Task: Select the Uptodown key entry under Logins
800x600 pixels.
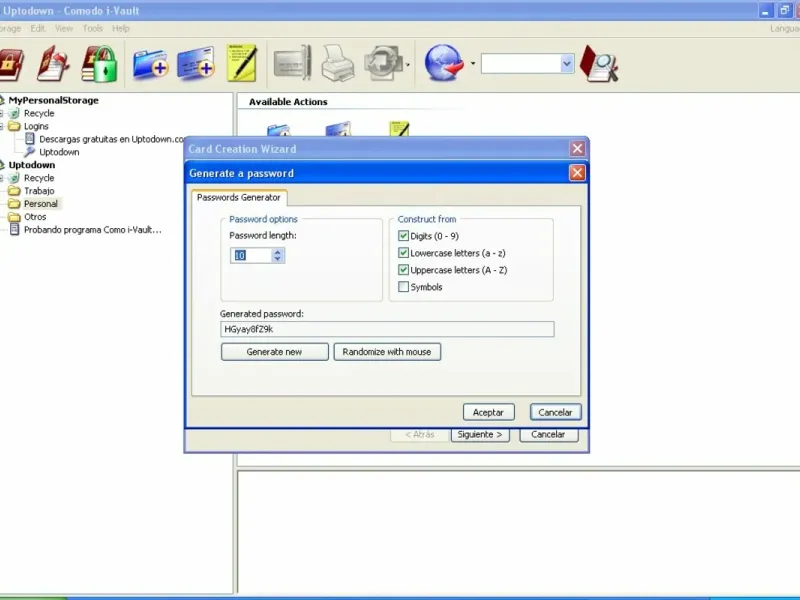Action: pos(59,152)
